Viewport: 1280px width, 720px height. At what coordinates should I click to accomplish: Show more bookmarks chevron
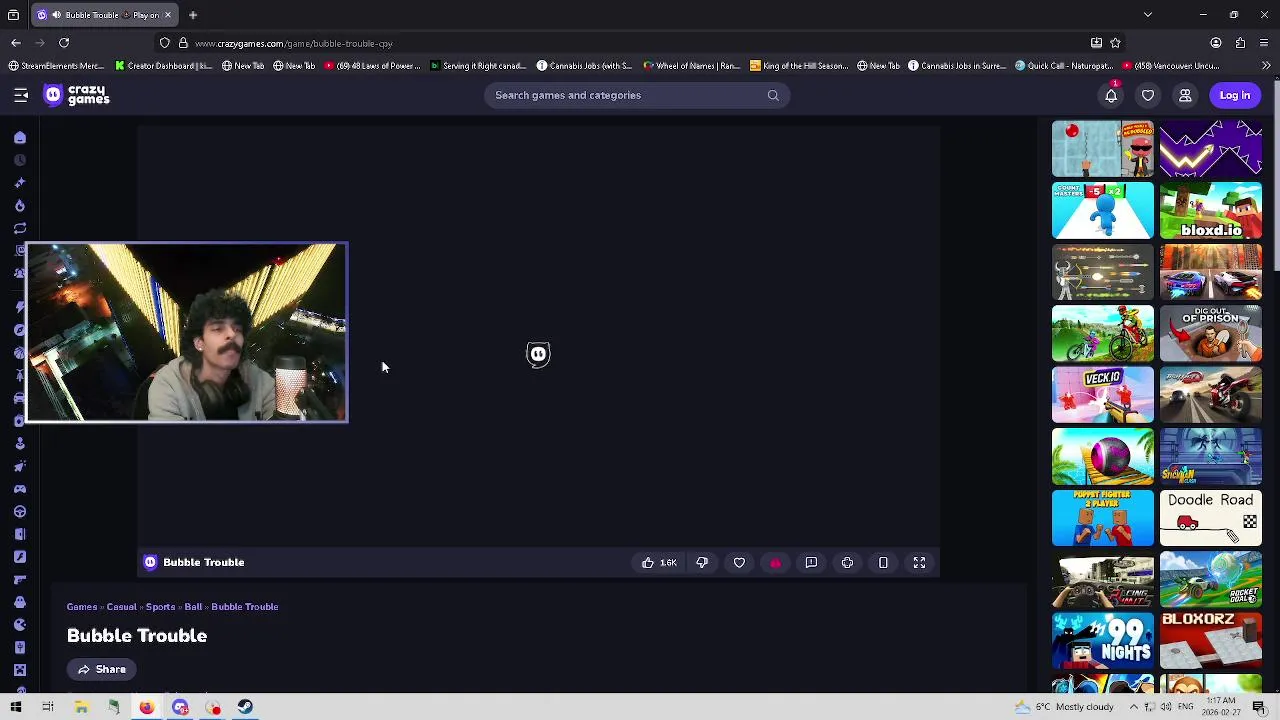pyautogui.click(x=1266, y=66)
